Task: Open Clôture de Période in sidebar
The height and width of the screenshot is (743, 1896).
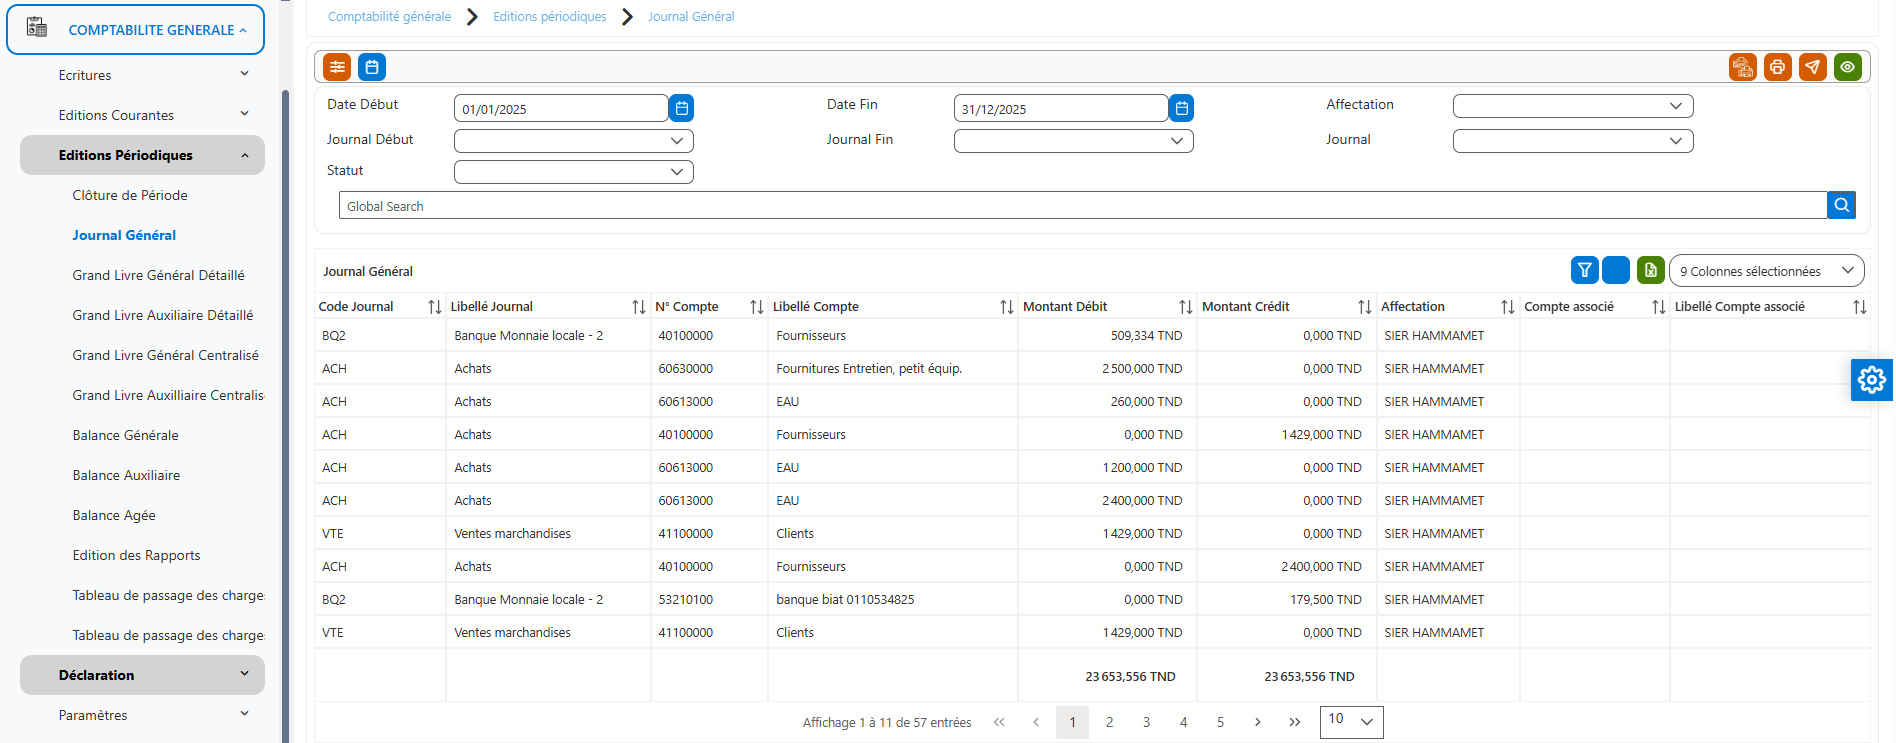Action: [x=130, y=195]
